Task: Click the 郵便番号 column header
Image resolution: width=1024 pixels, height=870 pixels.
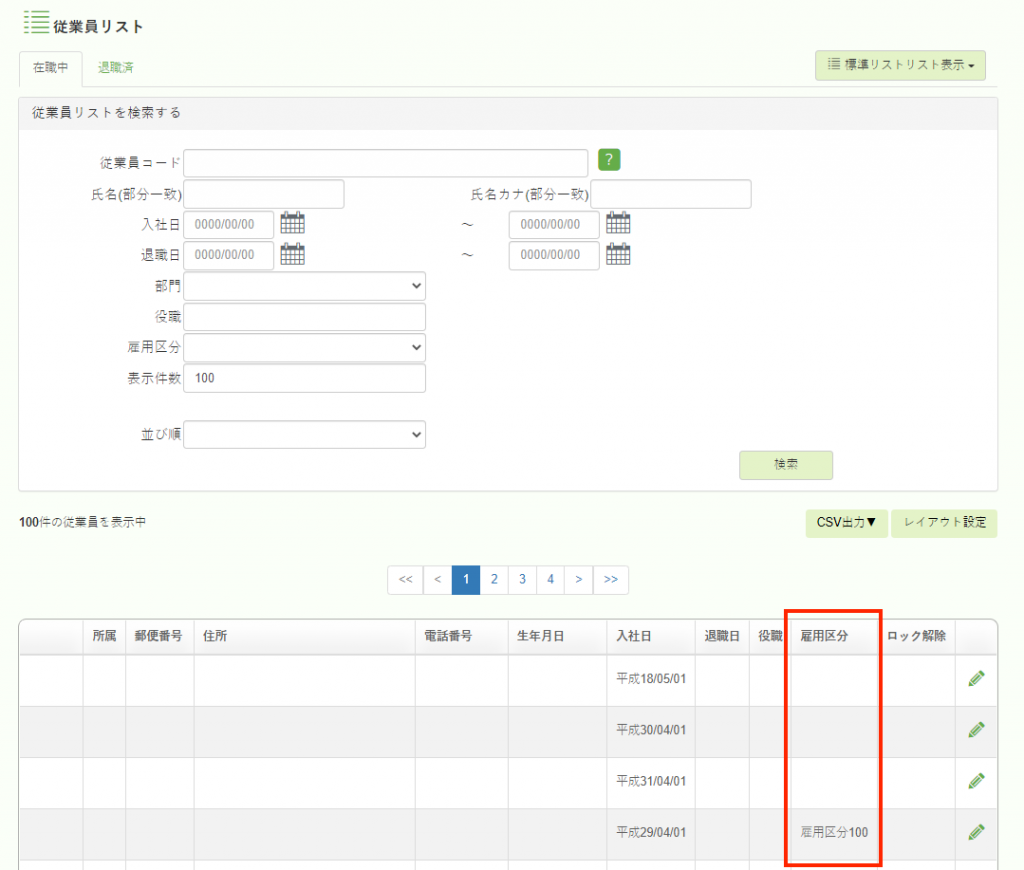Action: tap(158, 636)
